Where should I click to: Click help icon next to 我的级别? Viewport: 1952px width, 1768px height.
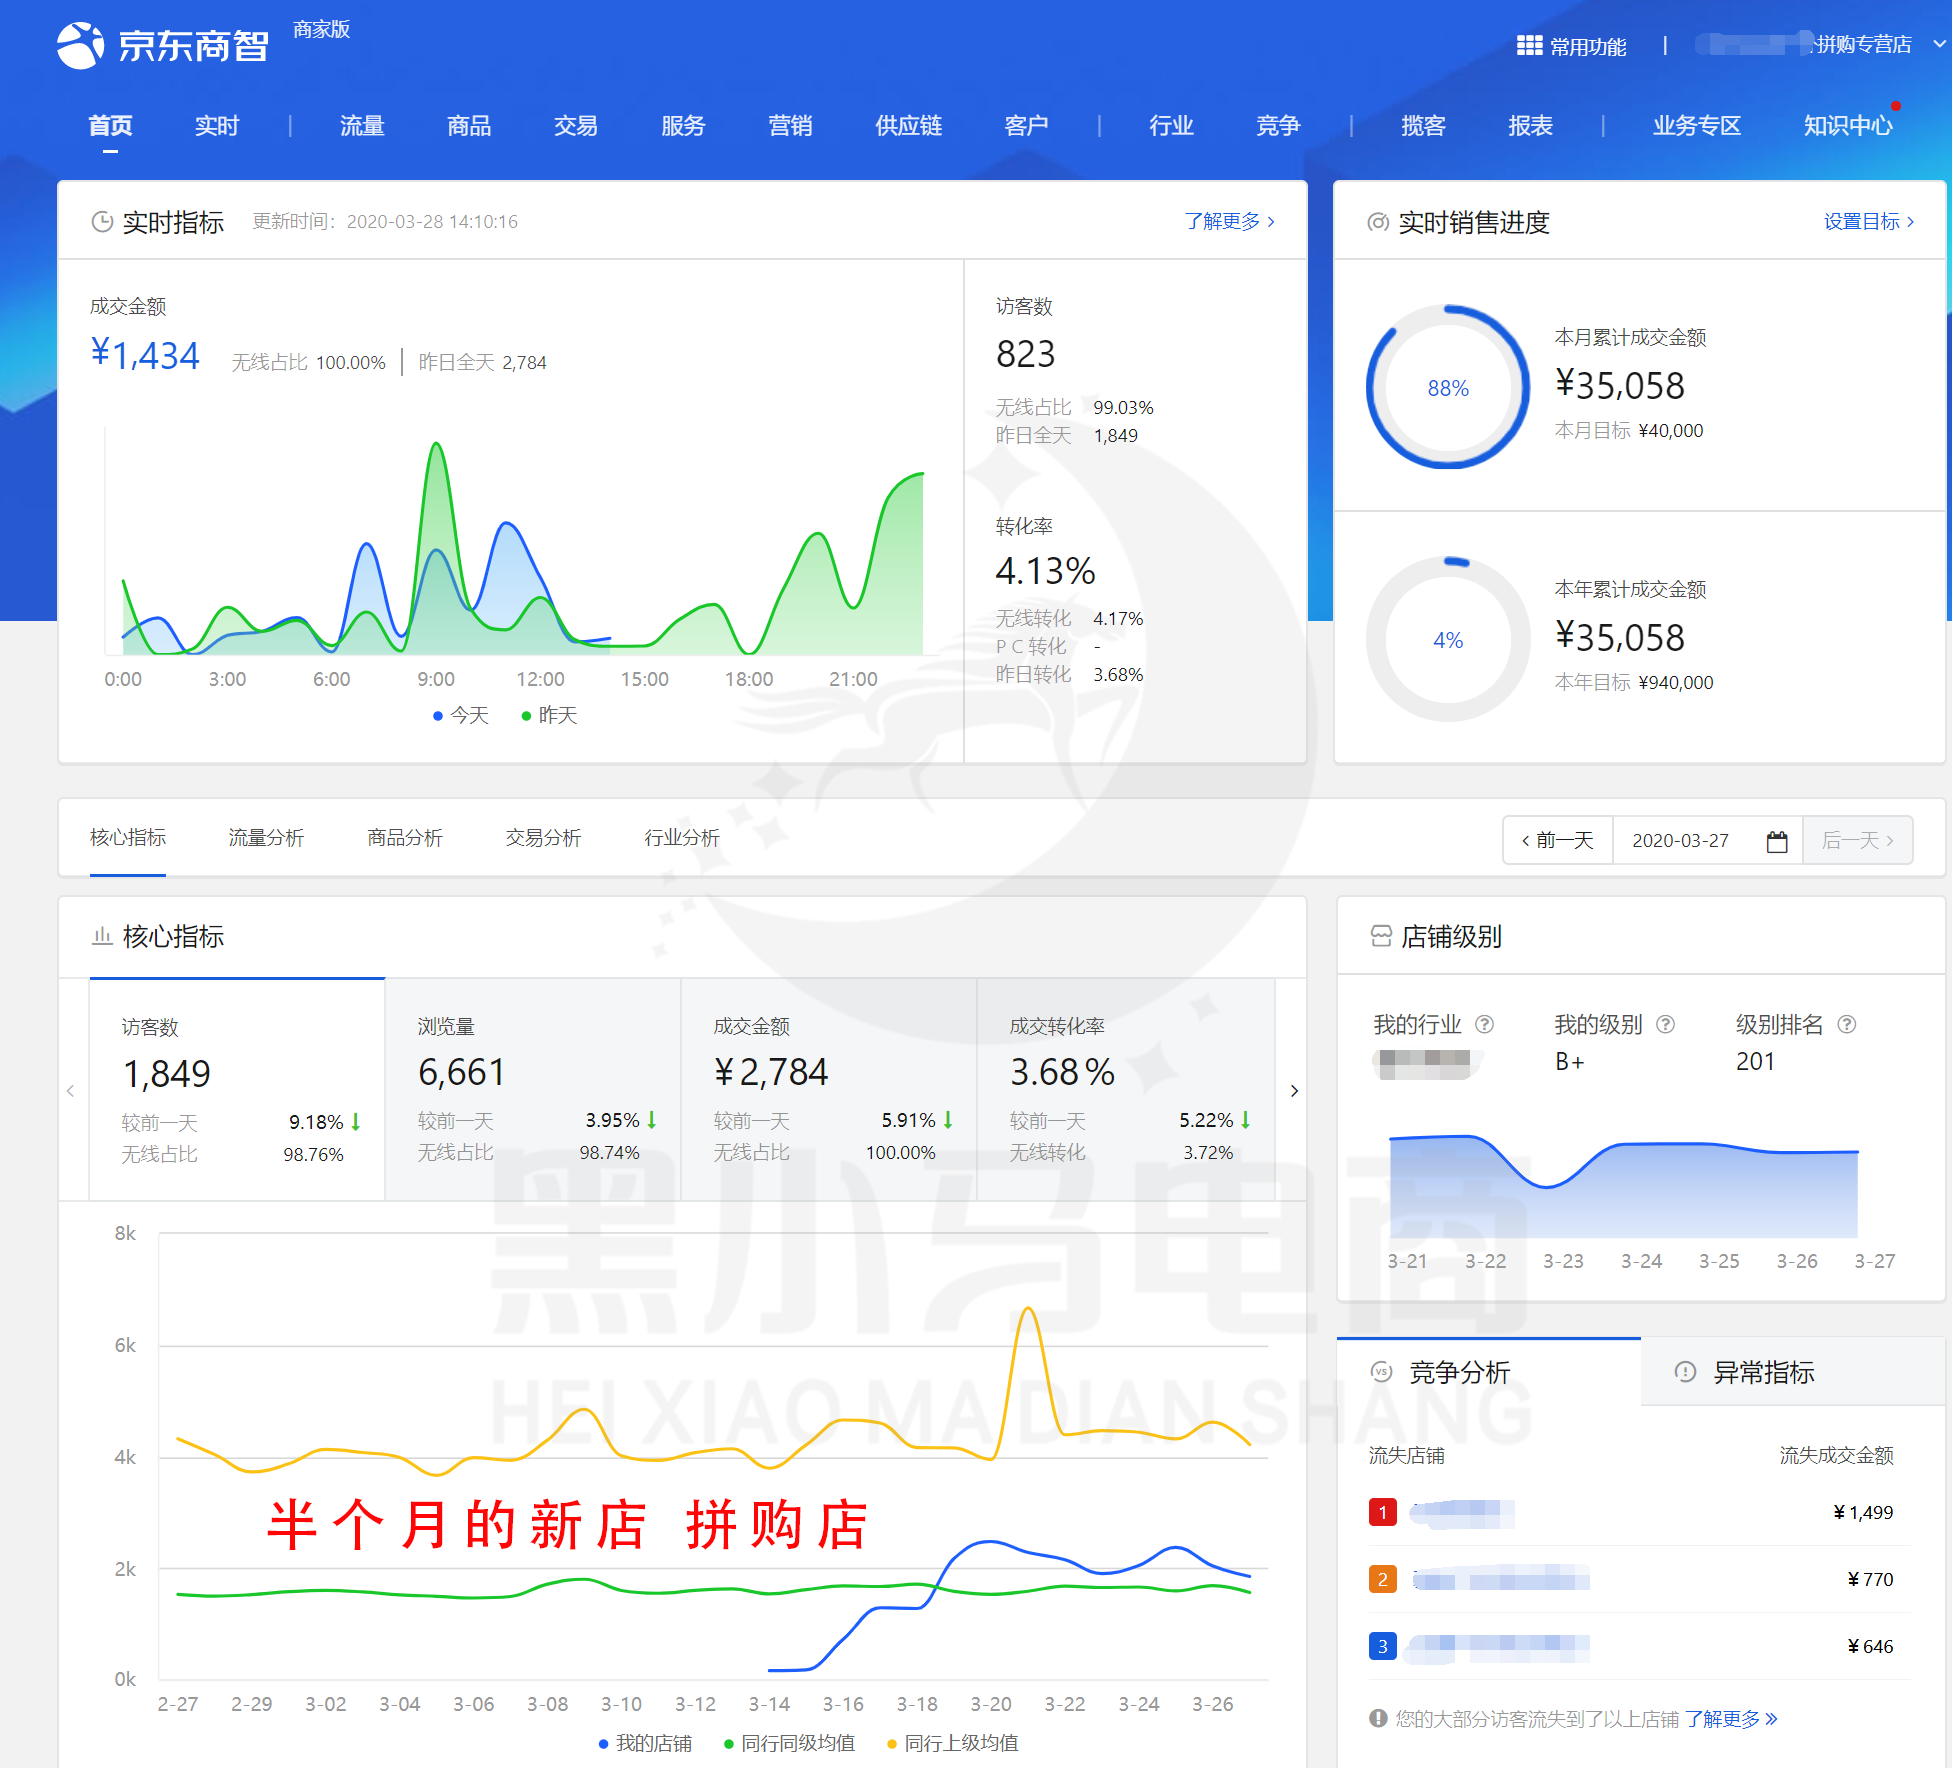[1665, 1024]
